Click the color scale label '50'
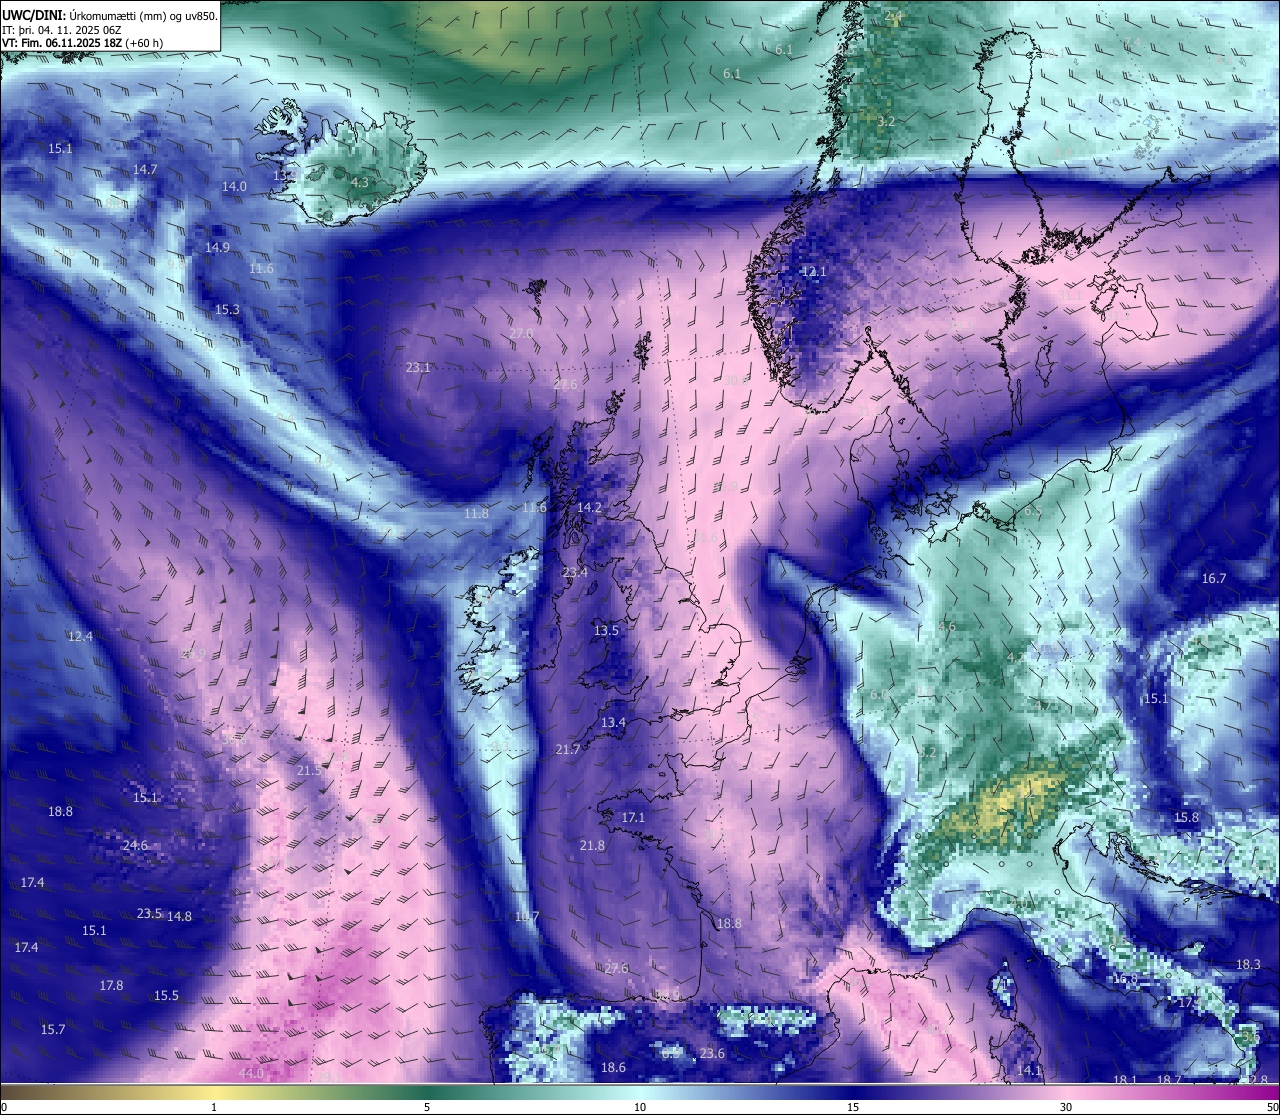 1272,1107
